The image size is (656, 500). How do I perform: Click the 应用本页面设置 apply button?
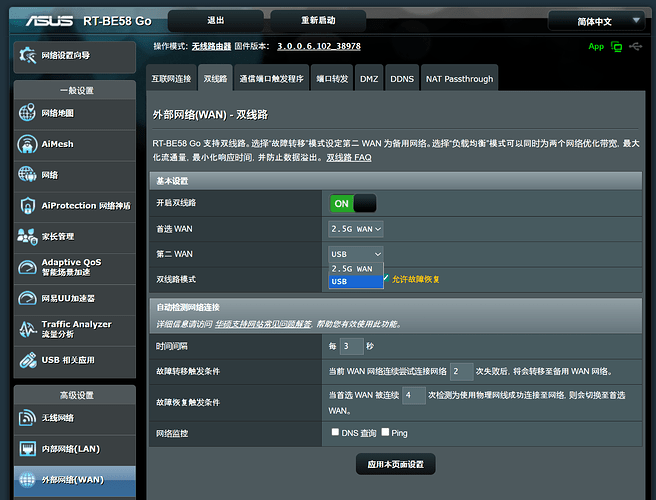pyautogui.click(x=396, y=464)
